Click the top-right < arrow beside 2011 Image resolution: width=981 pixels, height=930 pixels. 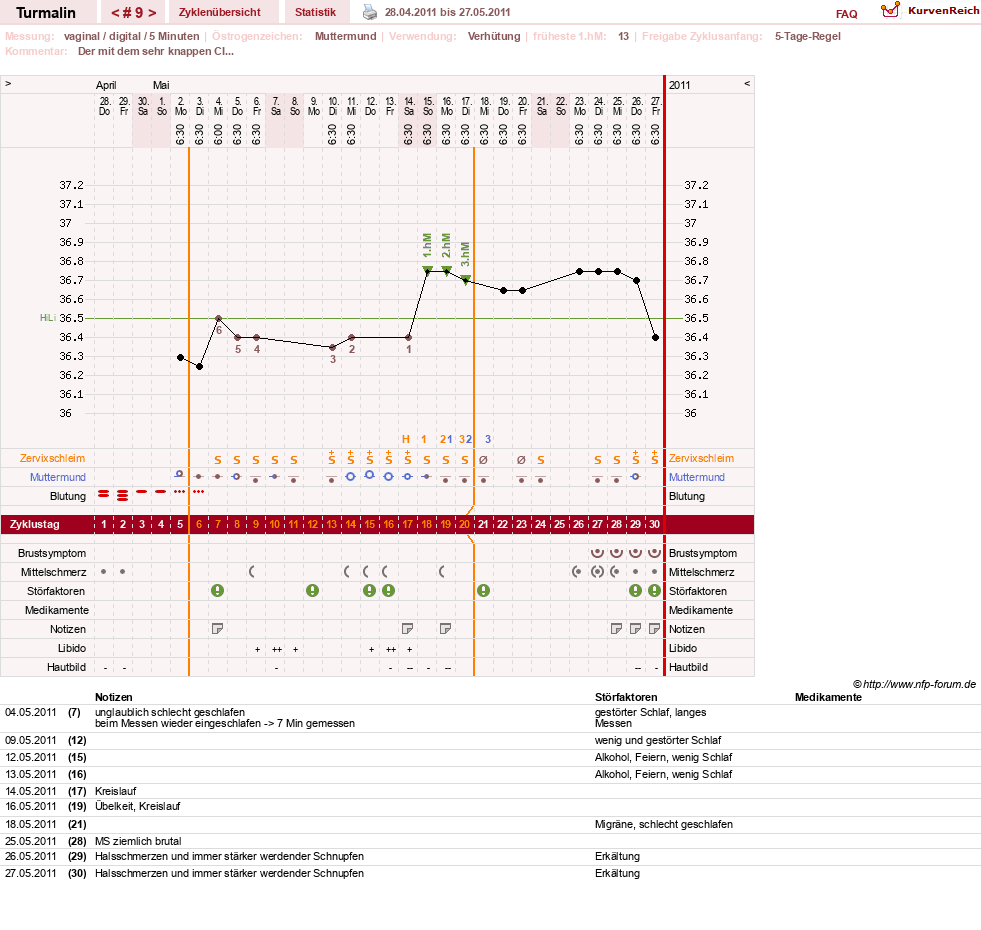tap(747, 83)
